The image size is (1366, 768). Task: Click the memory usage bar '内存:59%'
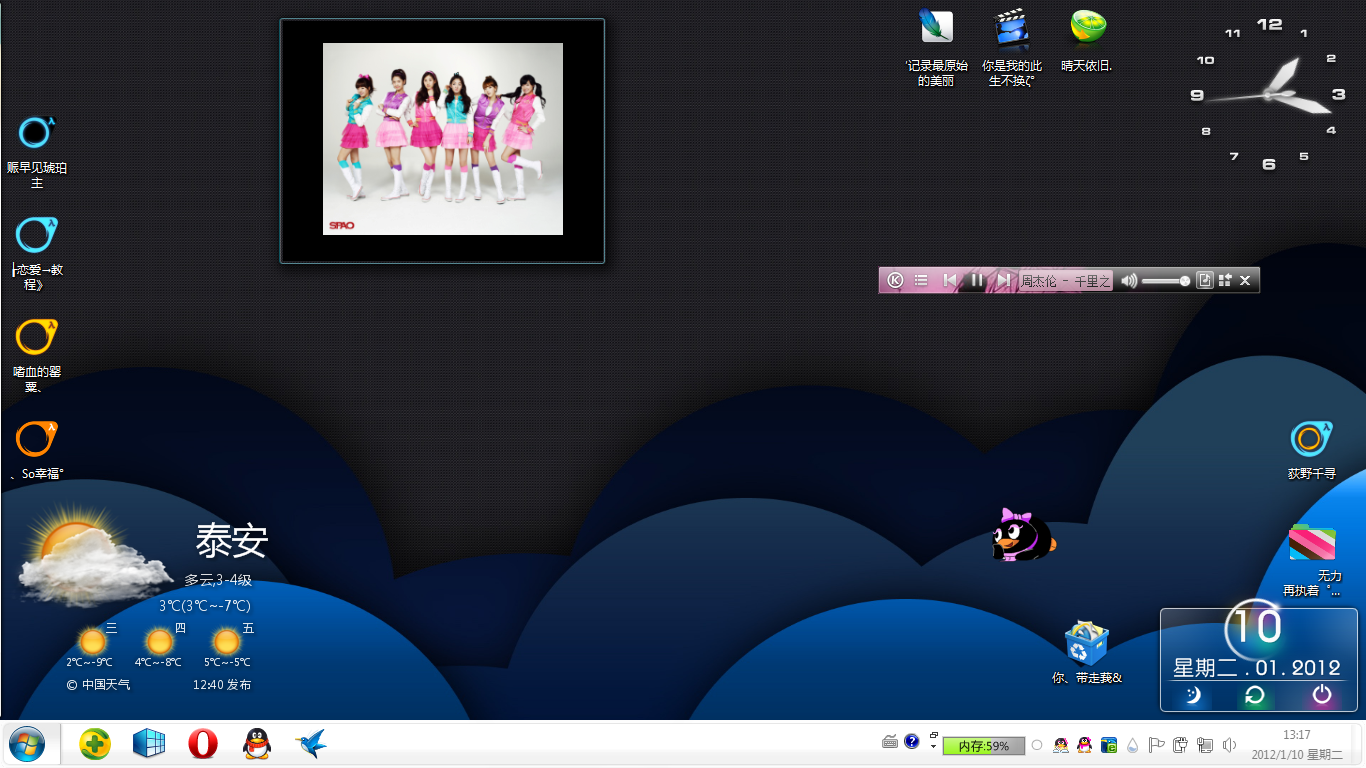click(984, 746)
